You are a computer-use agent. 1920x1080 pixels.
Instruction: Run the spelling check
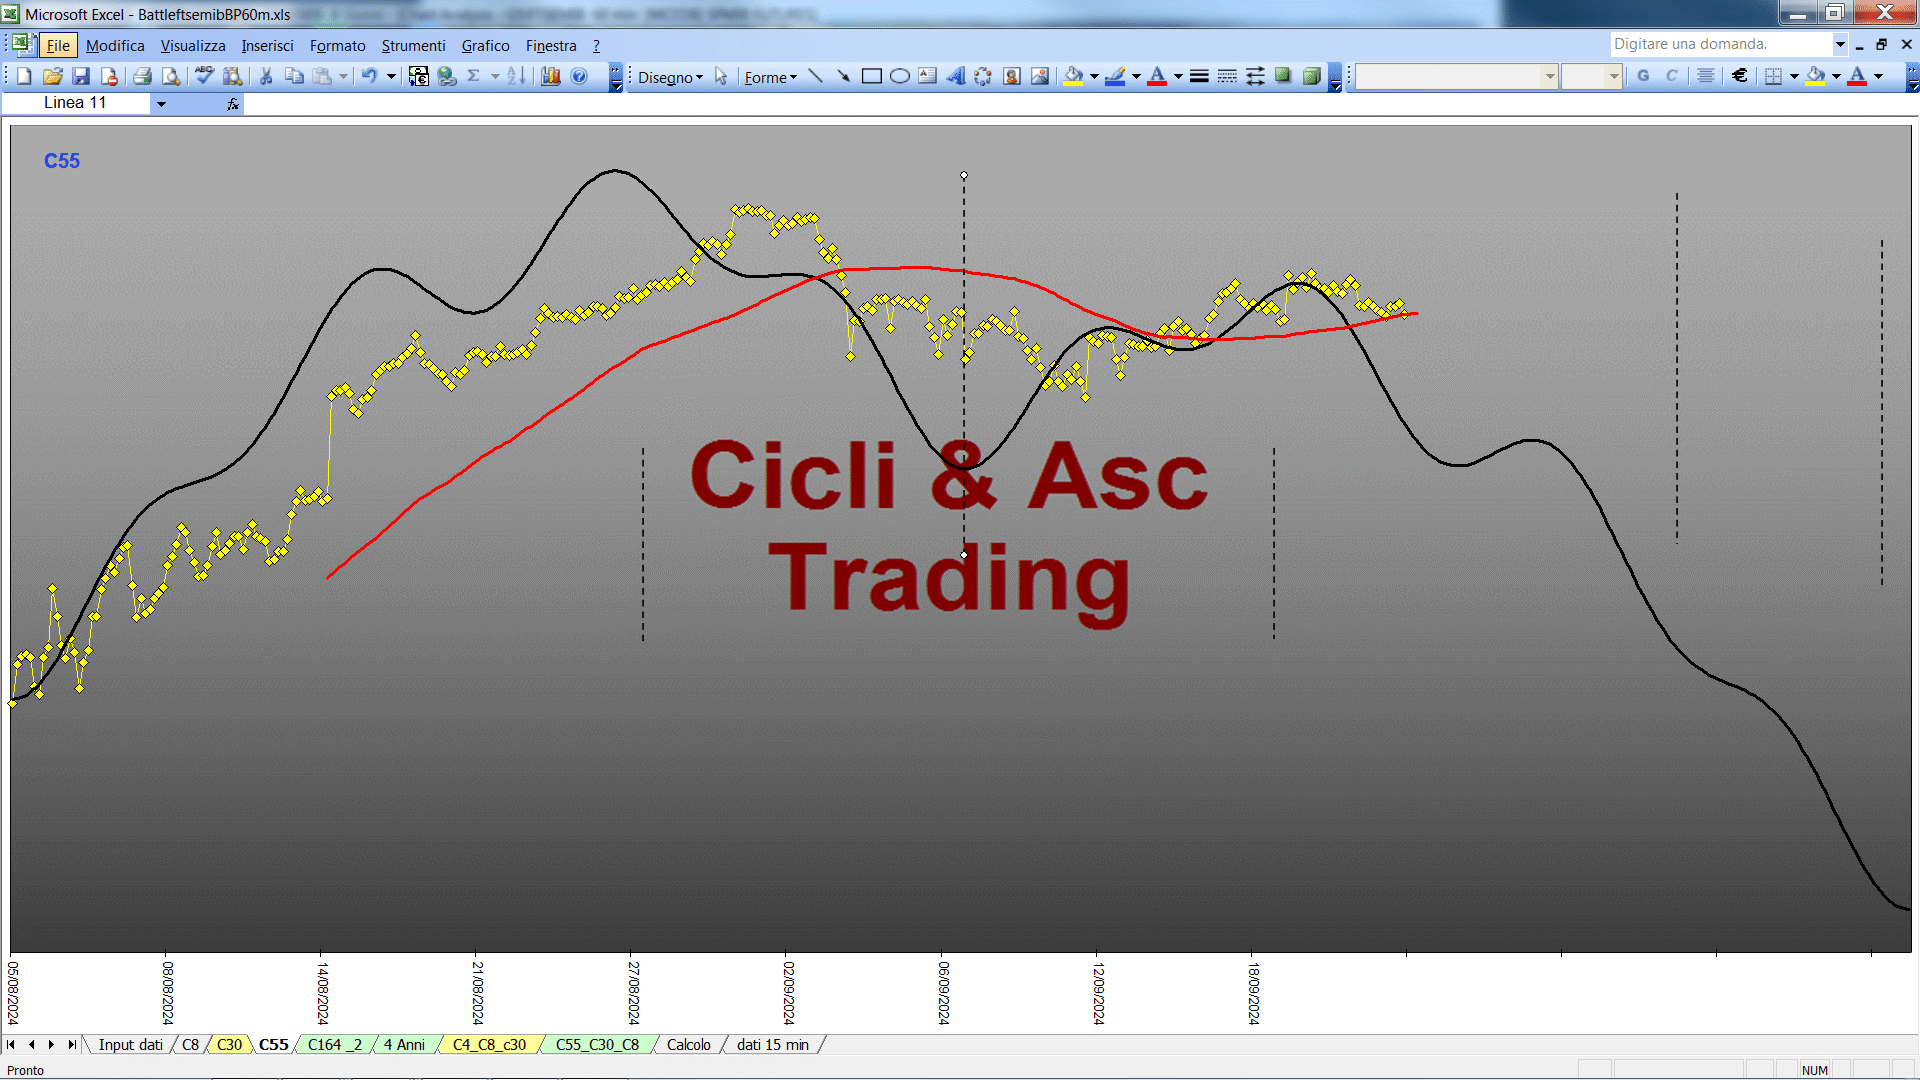pos(204,76)
